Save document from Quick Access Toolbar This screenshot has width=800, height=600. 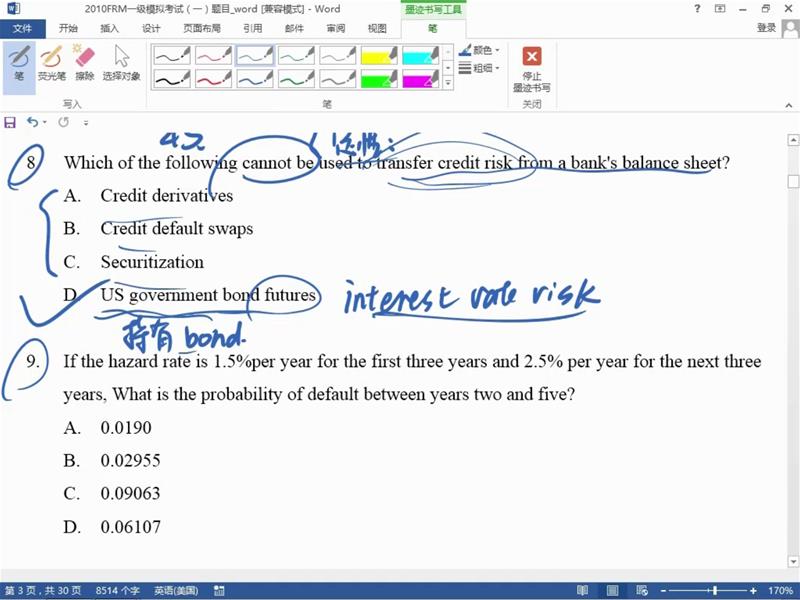[x=10, y=122]
